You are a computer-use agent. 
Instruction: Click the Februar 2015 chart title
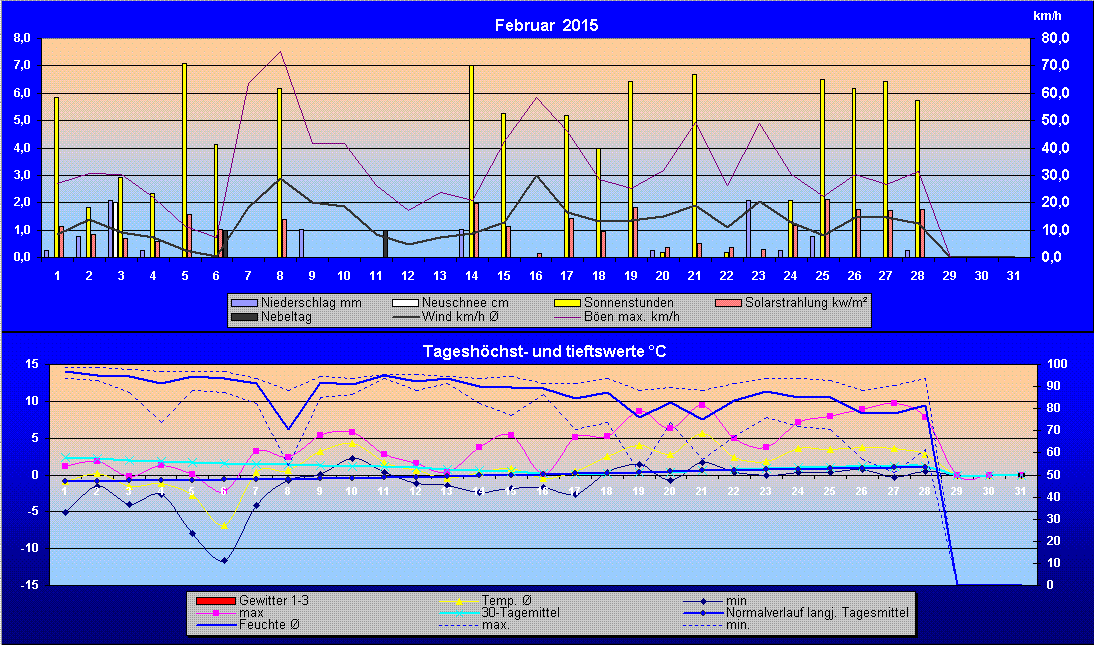click(x=546, y=26)
